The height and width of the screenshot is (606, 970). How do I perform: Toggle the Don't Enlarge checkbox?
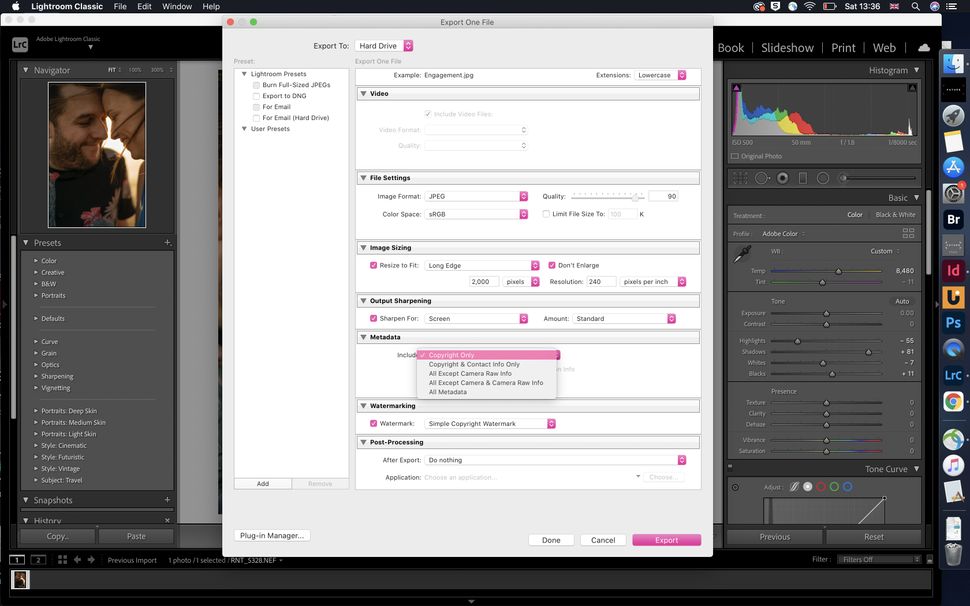point(552,265)
